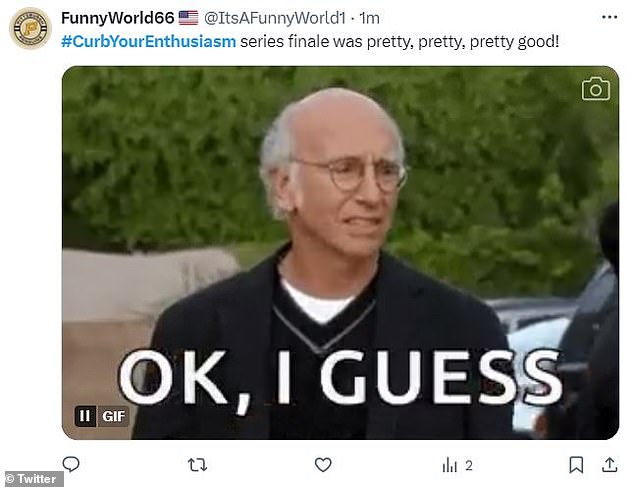
Task: Click the GIF label badge
Action: 114,416
